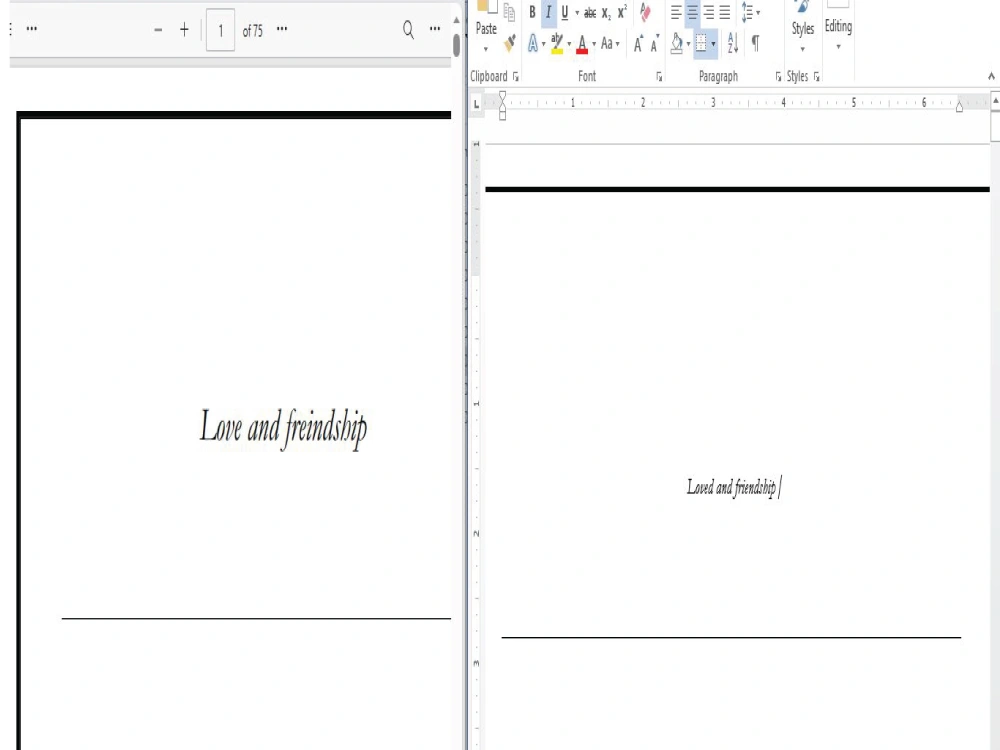Open the Underline style dropdown arrow

577,13
